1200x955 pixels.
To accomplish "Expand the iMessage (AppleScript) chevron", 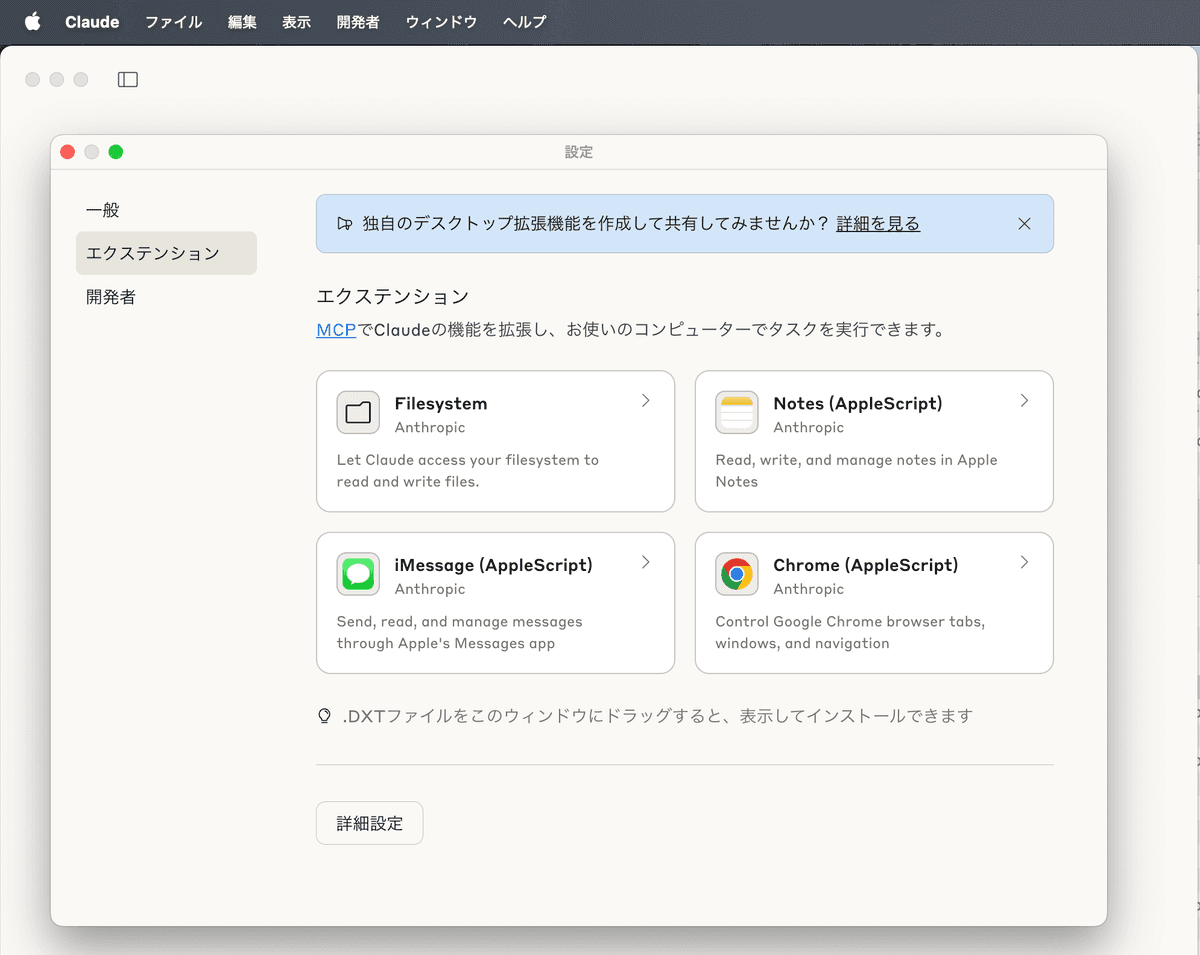I will 646,562.
